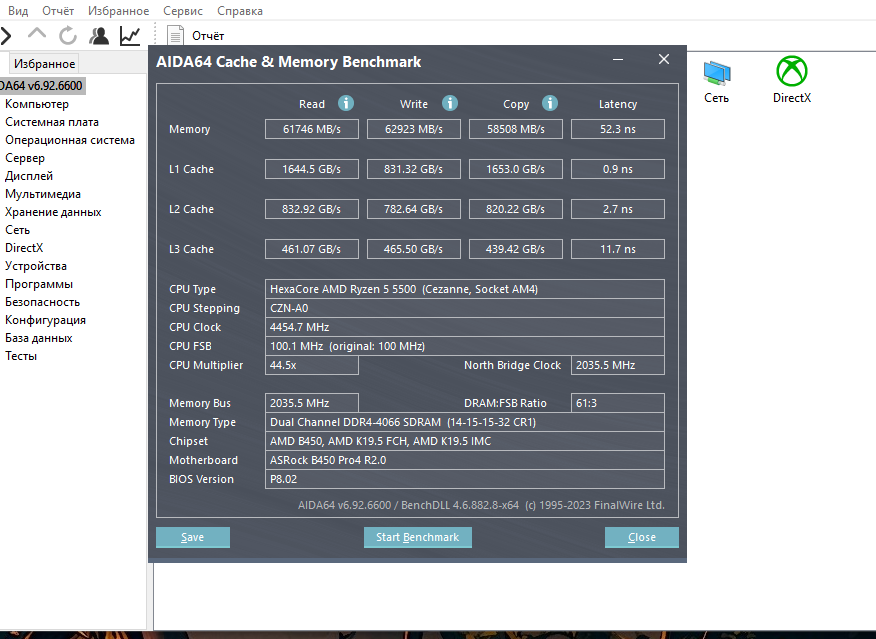876x639 pixels.
Task: Select Операционная система in the tree
Action: click(70, 140)
